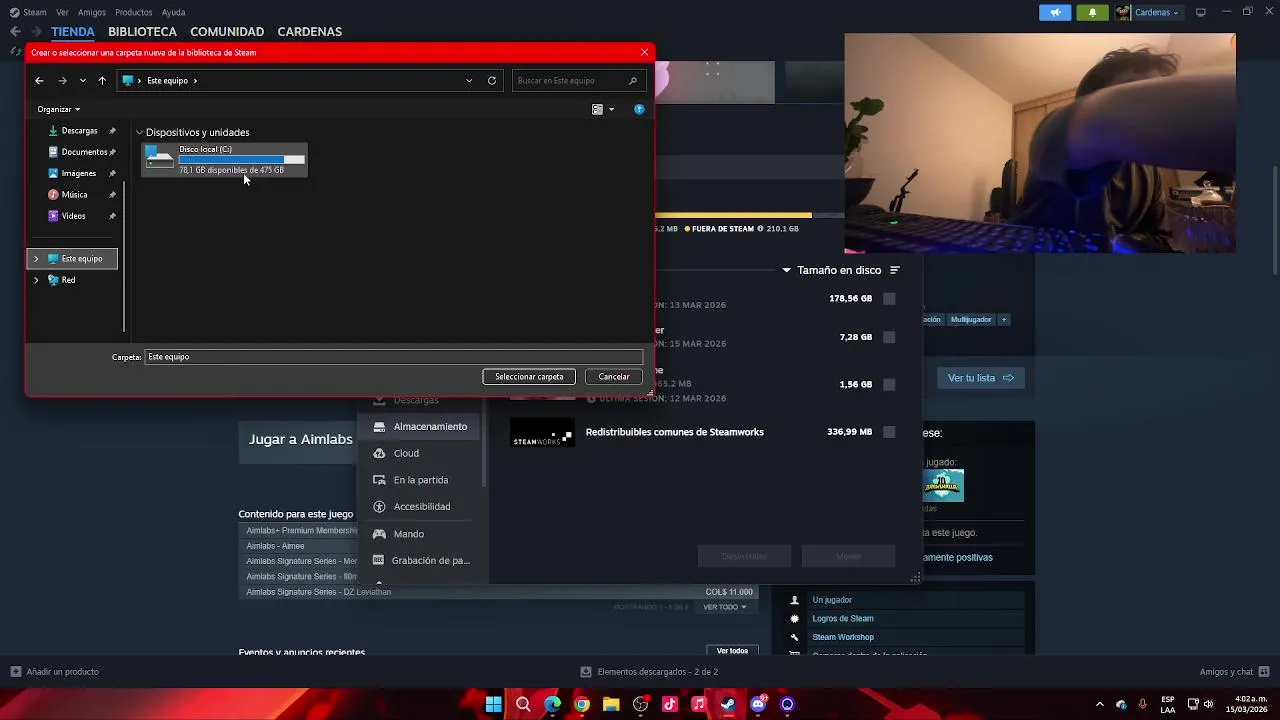This screenshot has height=720, width=1280.
Task: Open En la partida settings section
Action: click(x=421, y=480)
